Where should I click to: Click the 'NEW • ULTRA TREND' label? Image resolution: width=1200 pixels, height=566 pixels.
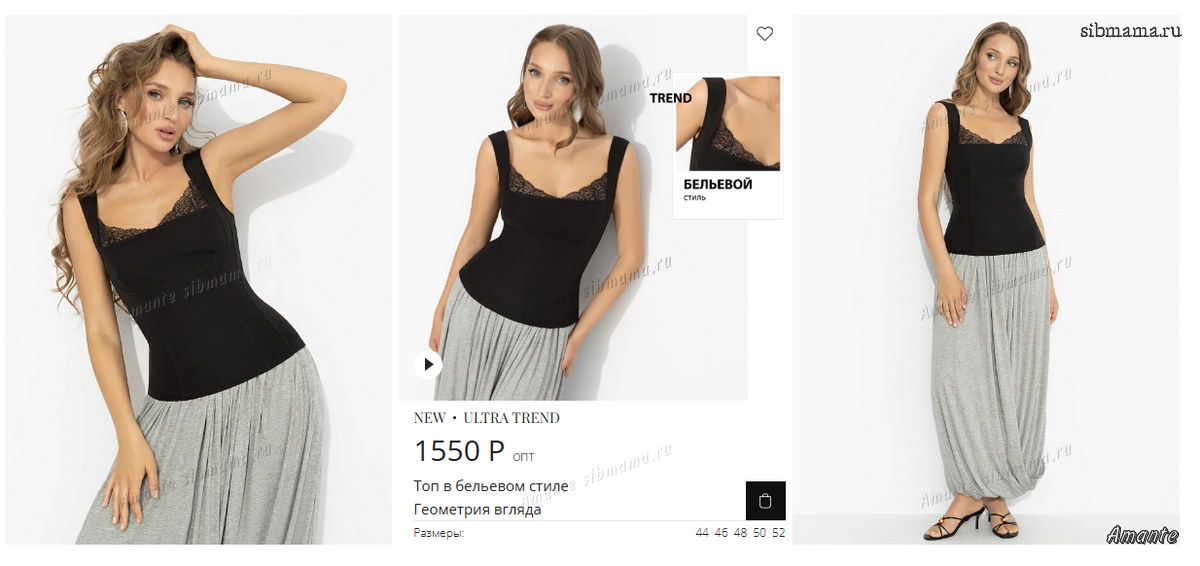click(487, 418)
